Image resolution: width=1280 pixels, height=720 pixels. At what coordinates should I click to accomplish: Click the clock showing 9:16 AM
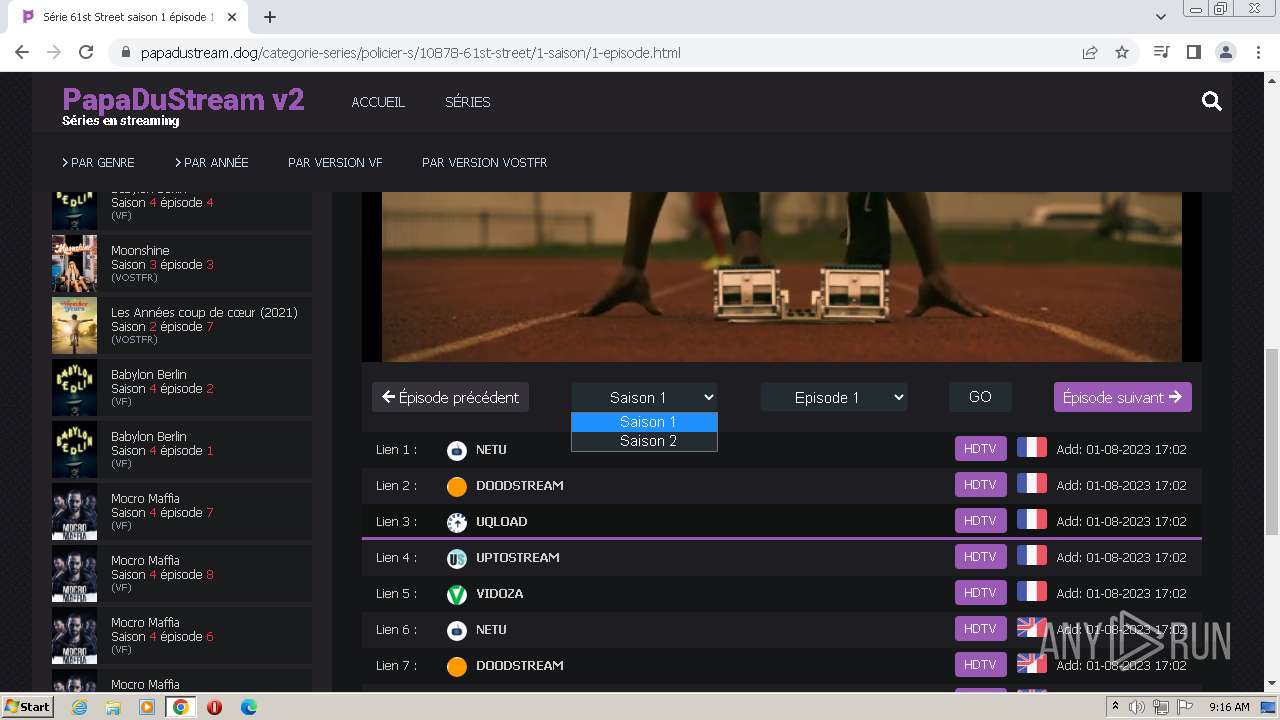click(x=1229, y=707)
